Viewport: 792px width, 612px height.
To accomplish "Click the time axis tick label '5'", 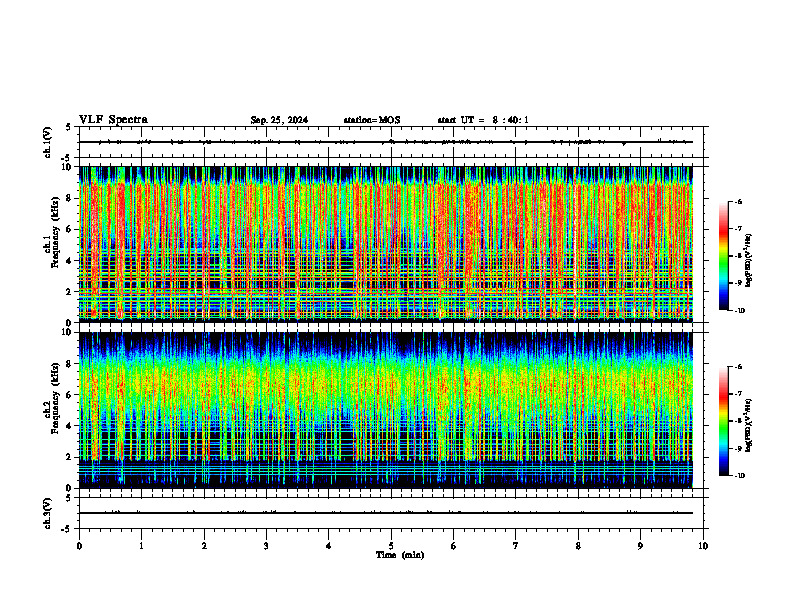I will click(391, 546).
